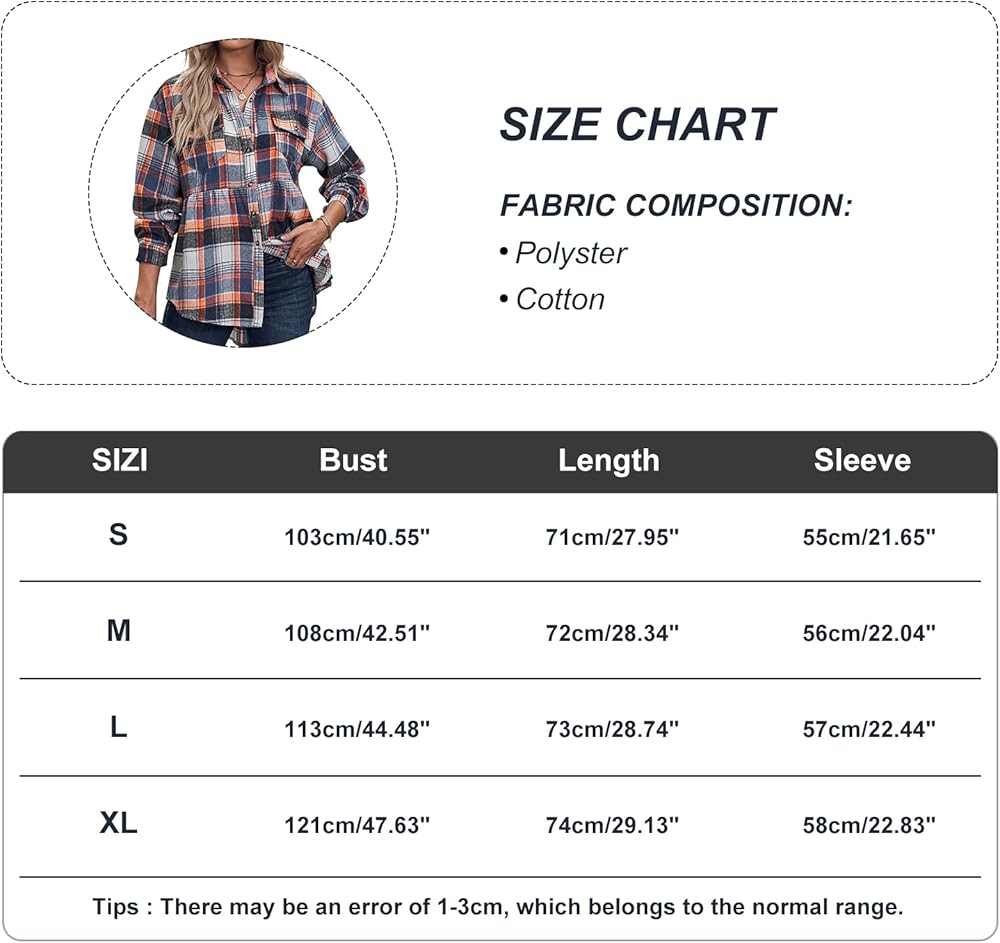This screenshot has height=943, width=1000.
Task: Click the Tips note about 1-3cm error
Action: coord(498,907)
